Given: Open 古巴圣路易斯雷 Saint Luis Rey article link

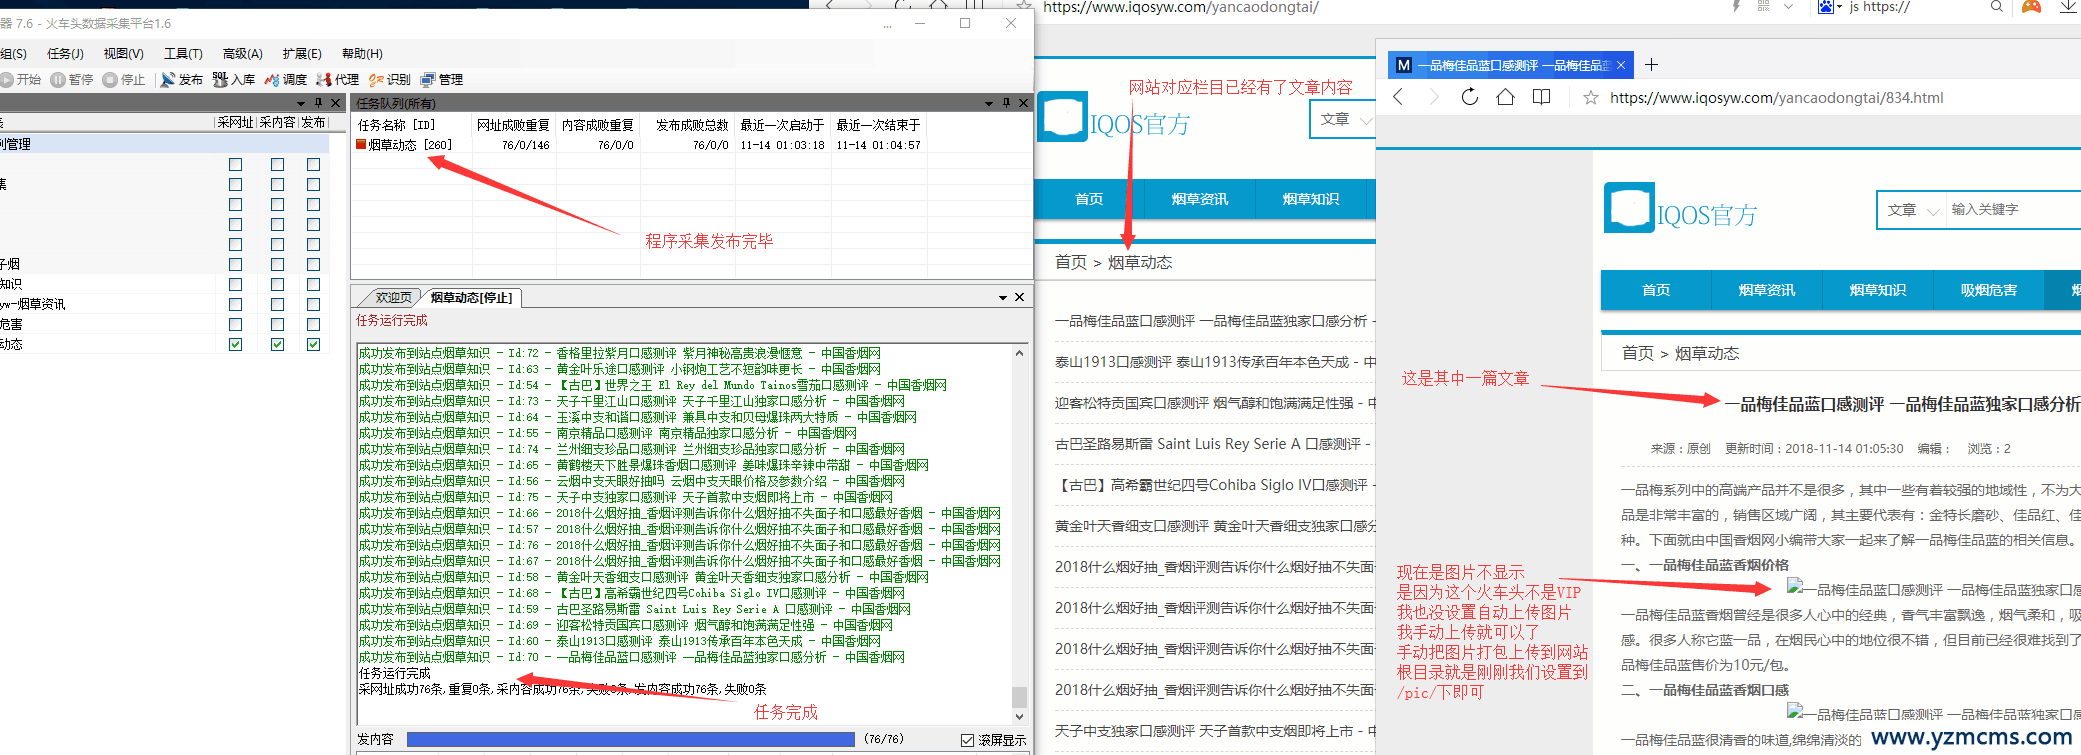Looking at the screenshot, I should click(x=1215, y=443).
